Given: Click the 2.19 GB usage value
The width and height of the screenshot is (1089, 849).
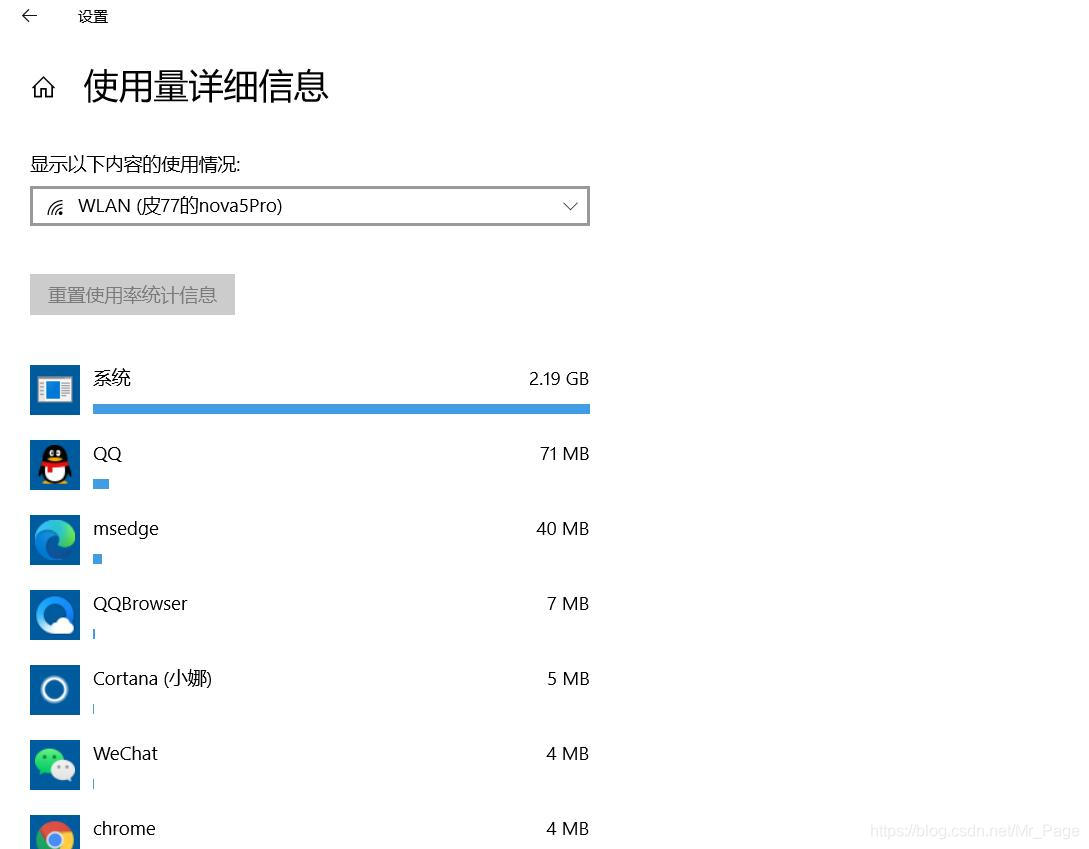Looking at the screenshot, I should [x=558, y=379].
